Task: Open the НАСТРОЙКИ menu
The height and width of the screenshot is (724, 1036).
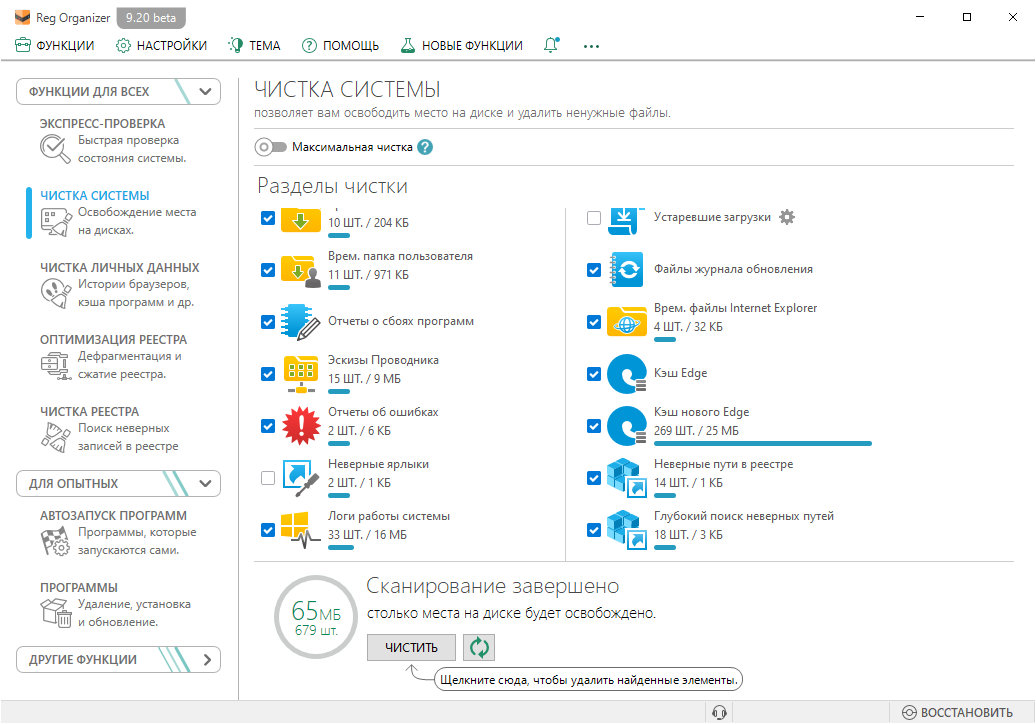Action: point(162,45)
